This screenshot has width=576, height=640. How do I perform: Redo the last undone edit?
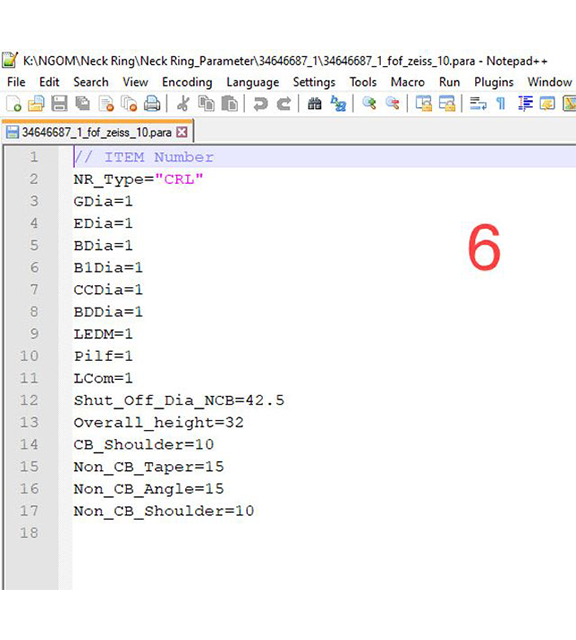(x=284, y=104)
